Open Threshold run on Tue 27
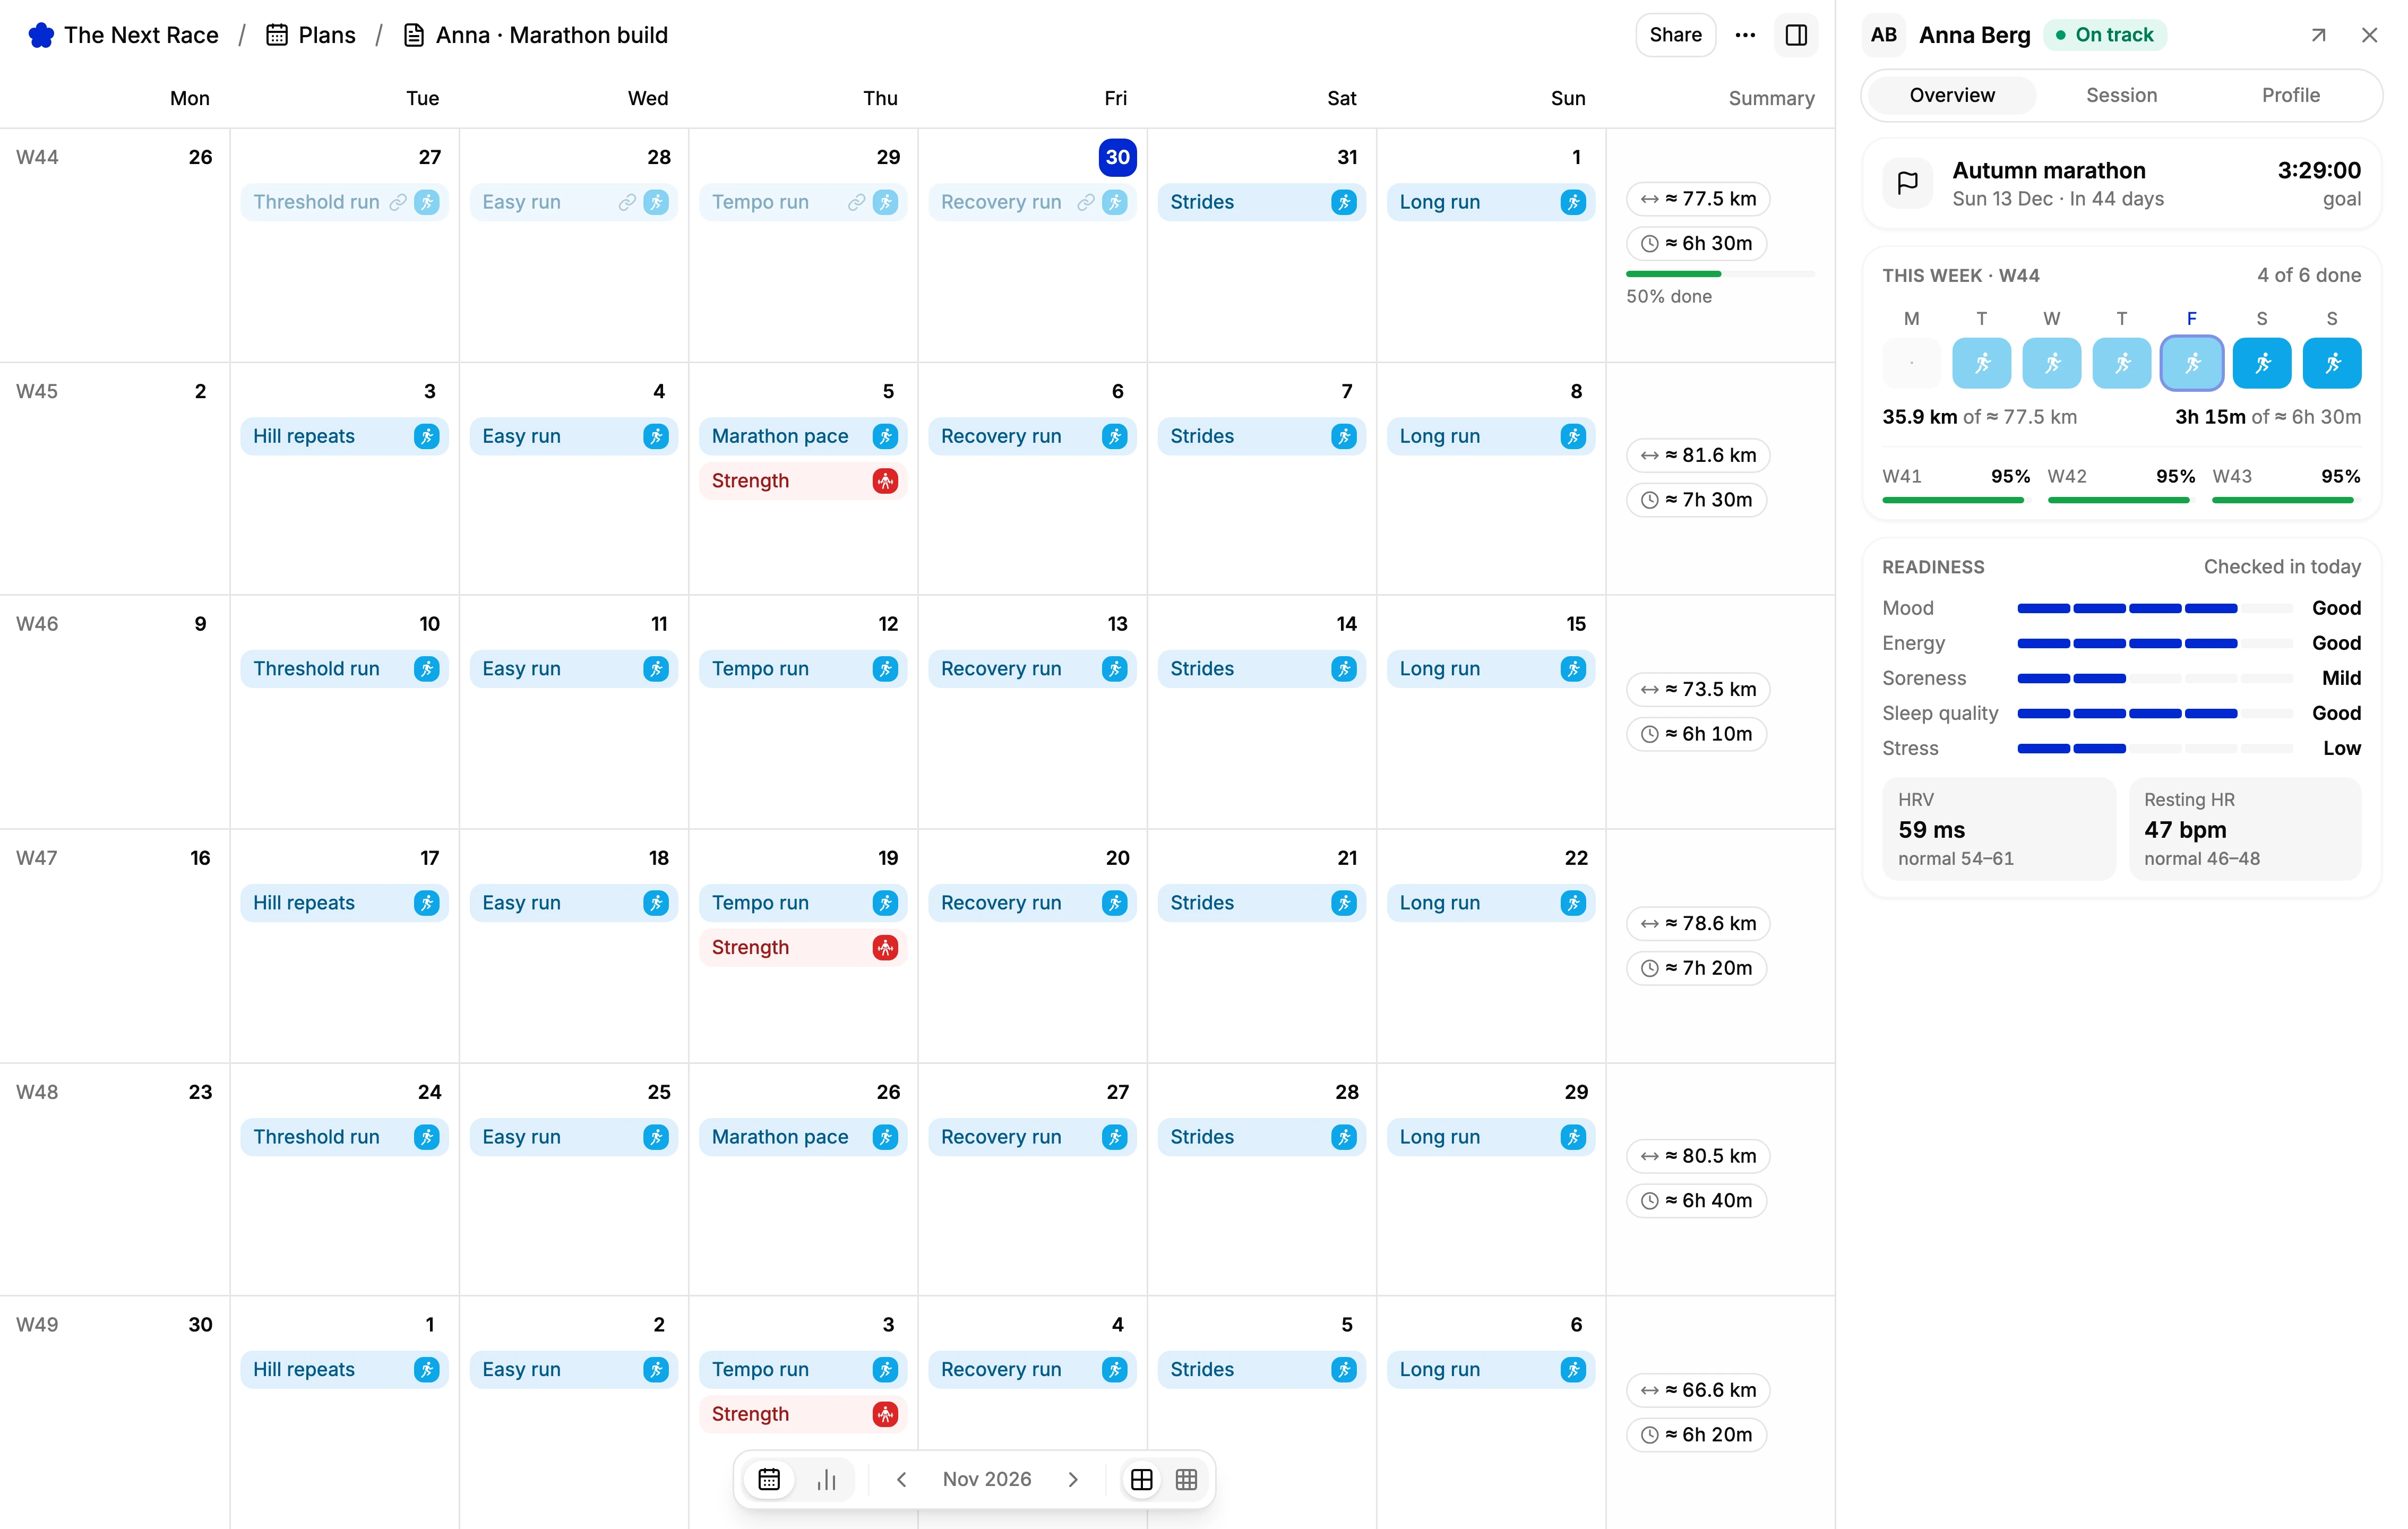2408x1529 pixels. click(x=344, y=202)
